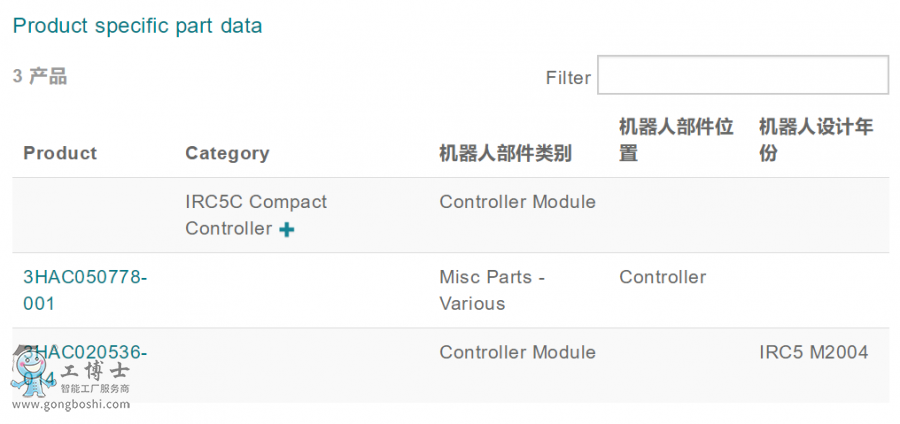Click into the Filter text box
Image resolution: width=900 pixels, height=424 pixels.
coord(743,75)
